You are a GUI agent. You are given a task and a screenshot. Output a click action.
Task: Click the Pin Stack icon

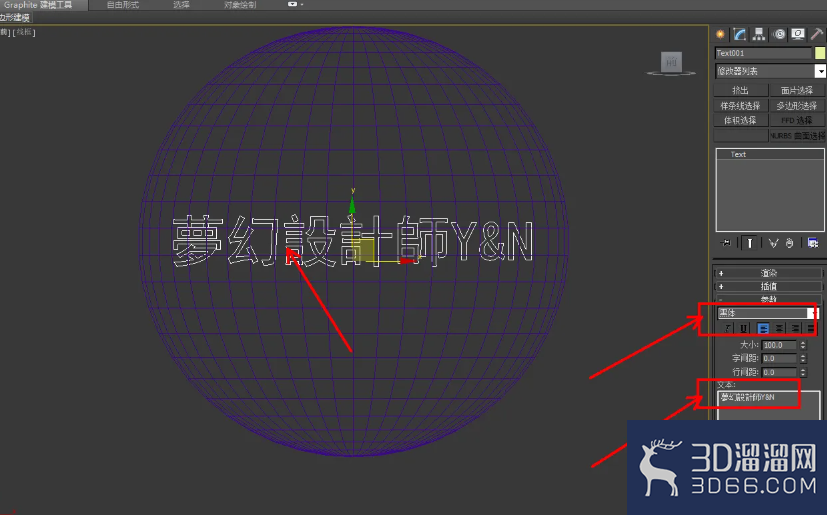726,243
